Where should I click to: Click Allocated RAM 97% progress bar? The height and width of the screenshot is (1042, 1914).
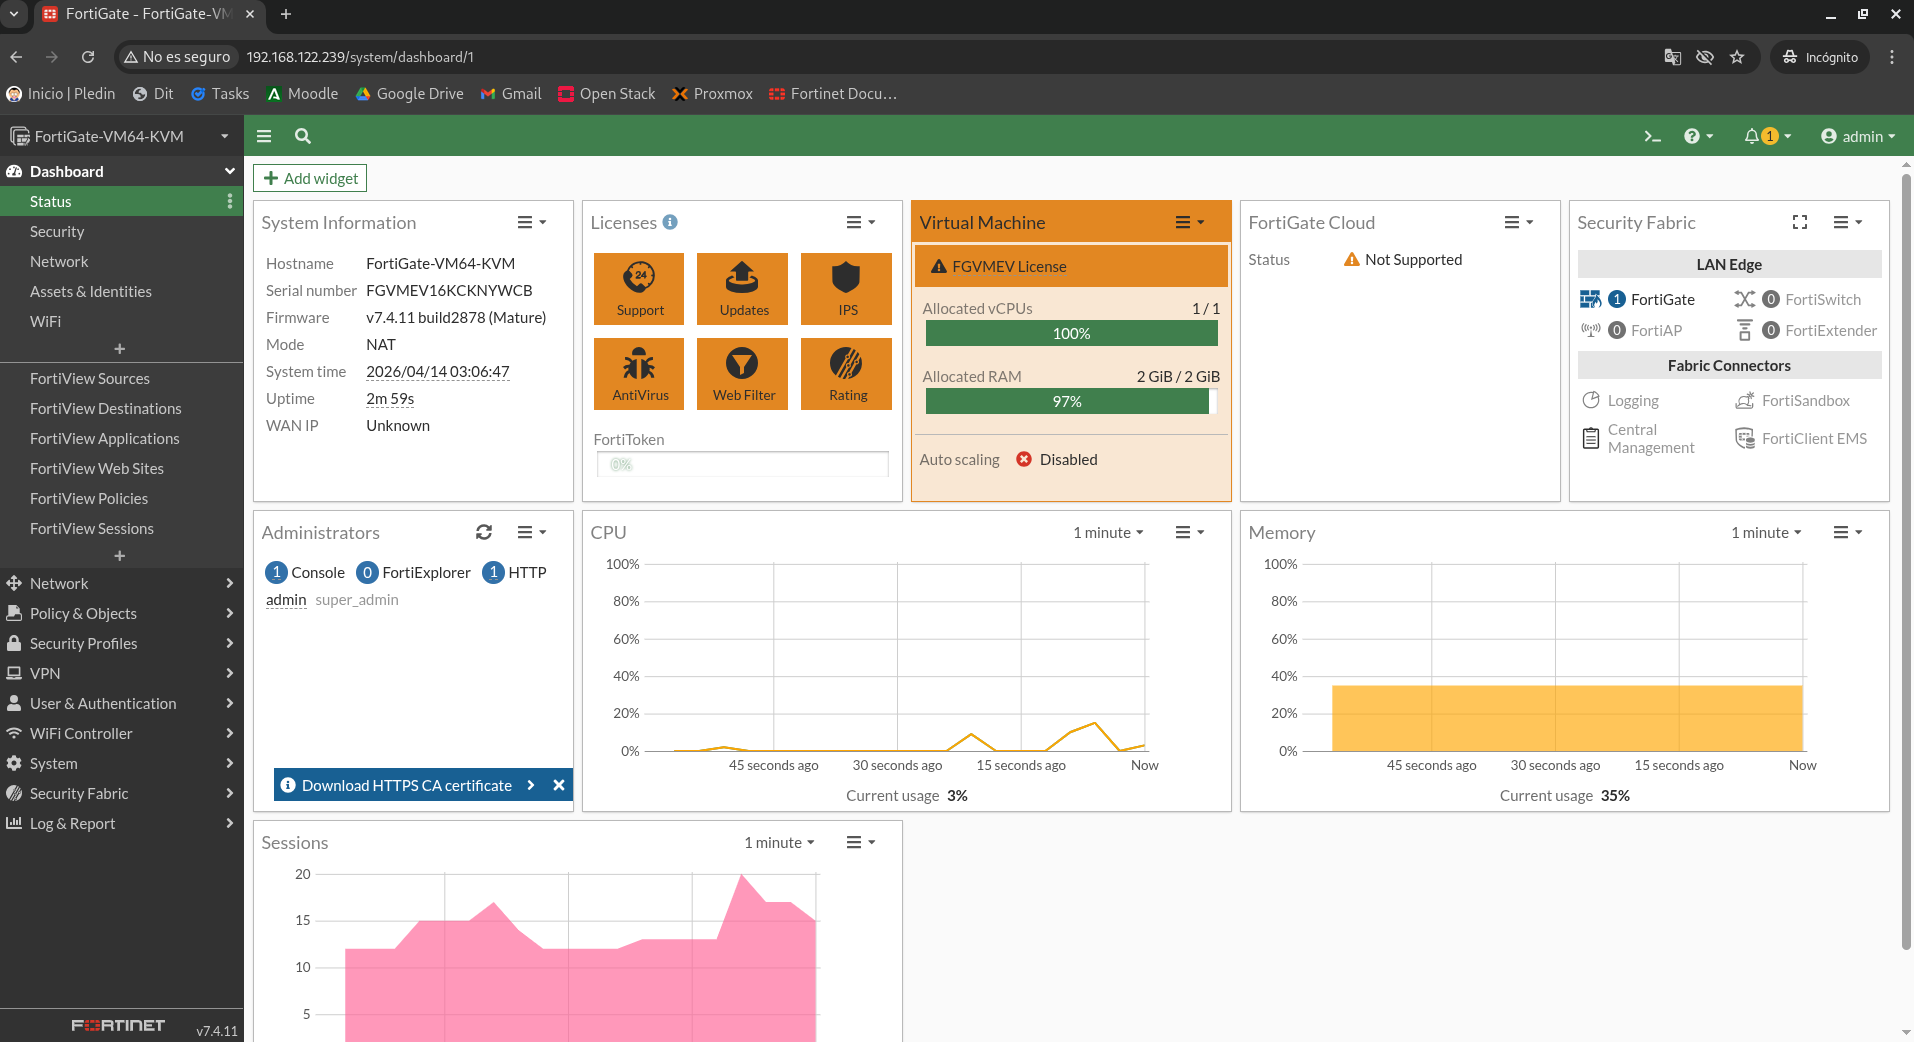click(1071, 401)
